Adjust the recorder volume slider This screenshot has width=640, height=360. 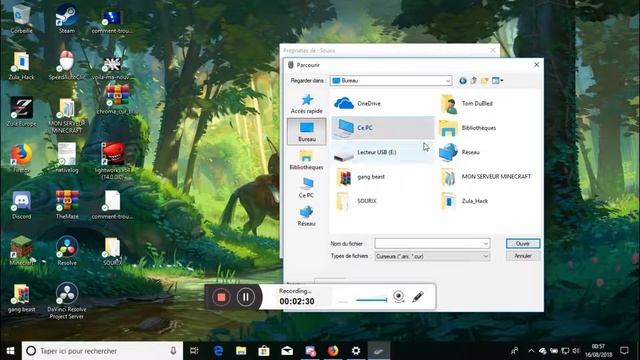[x=371, y=300]
